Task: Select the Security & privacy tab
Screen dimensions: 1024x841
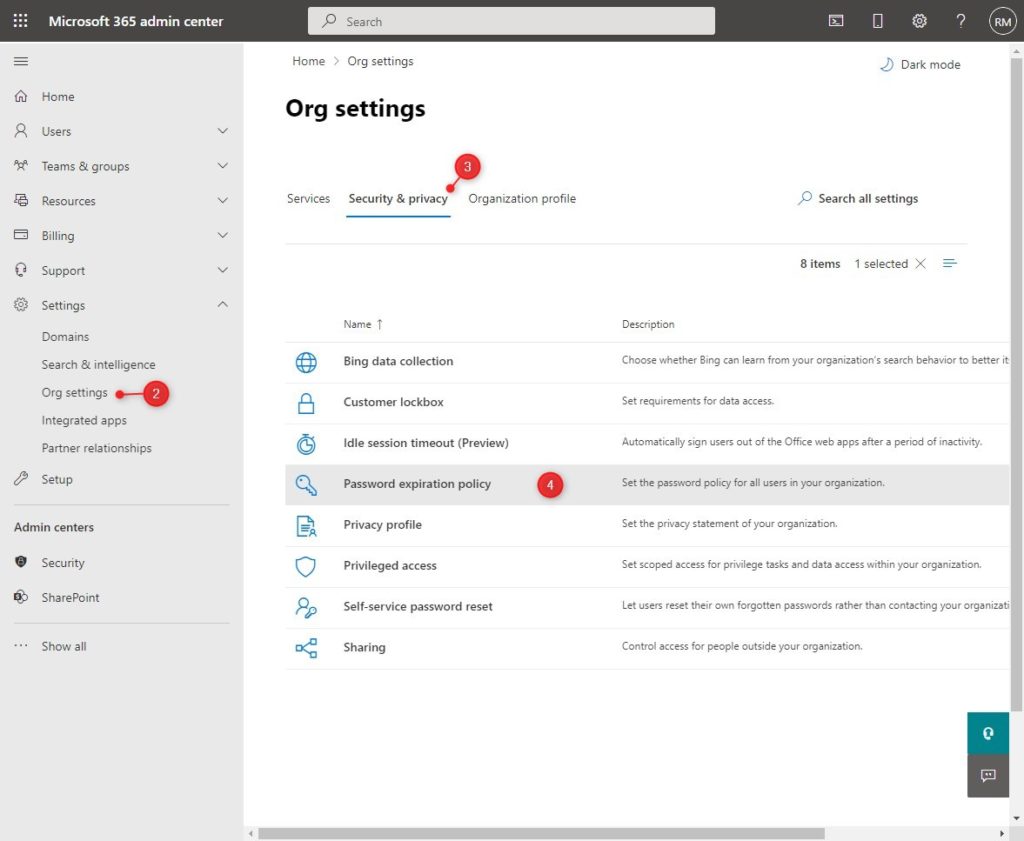Action: click(x=398, y=198)
